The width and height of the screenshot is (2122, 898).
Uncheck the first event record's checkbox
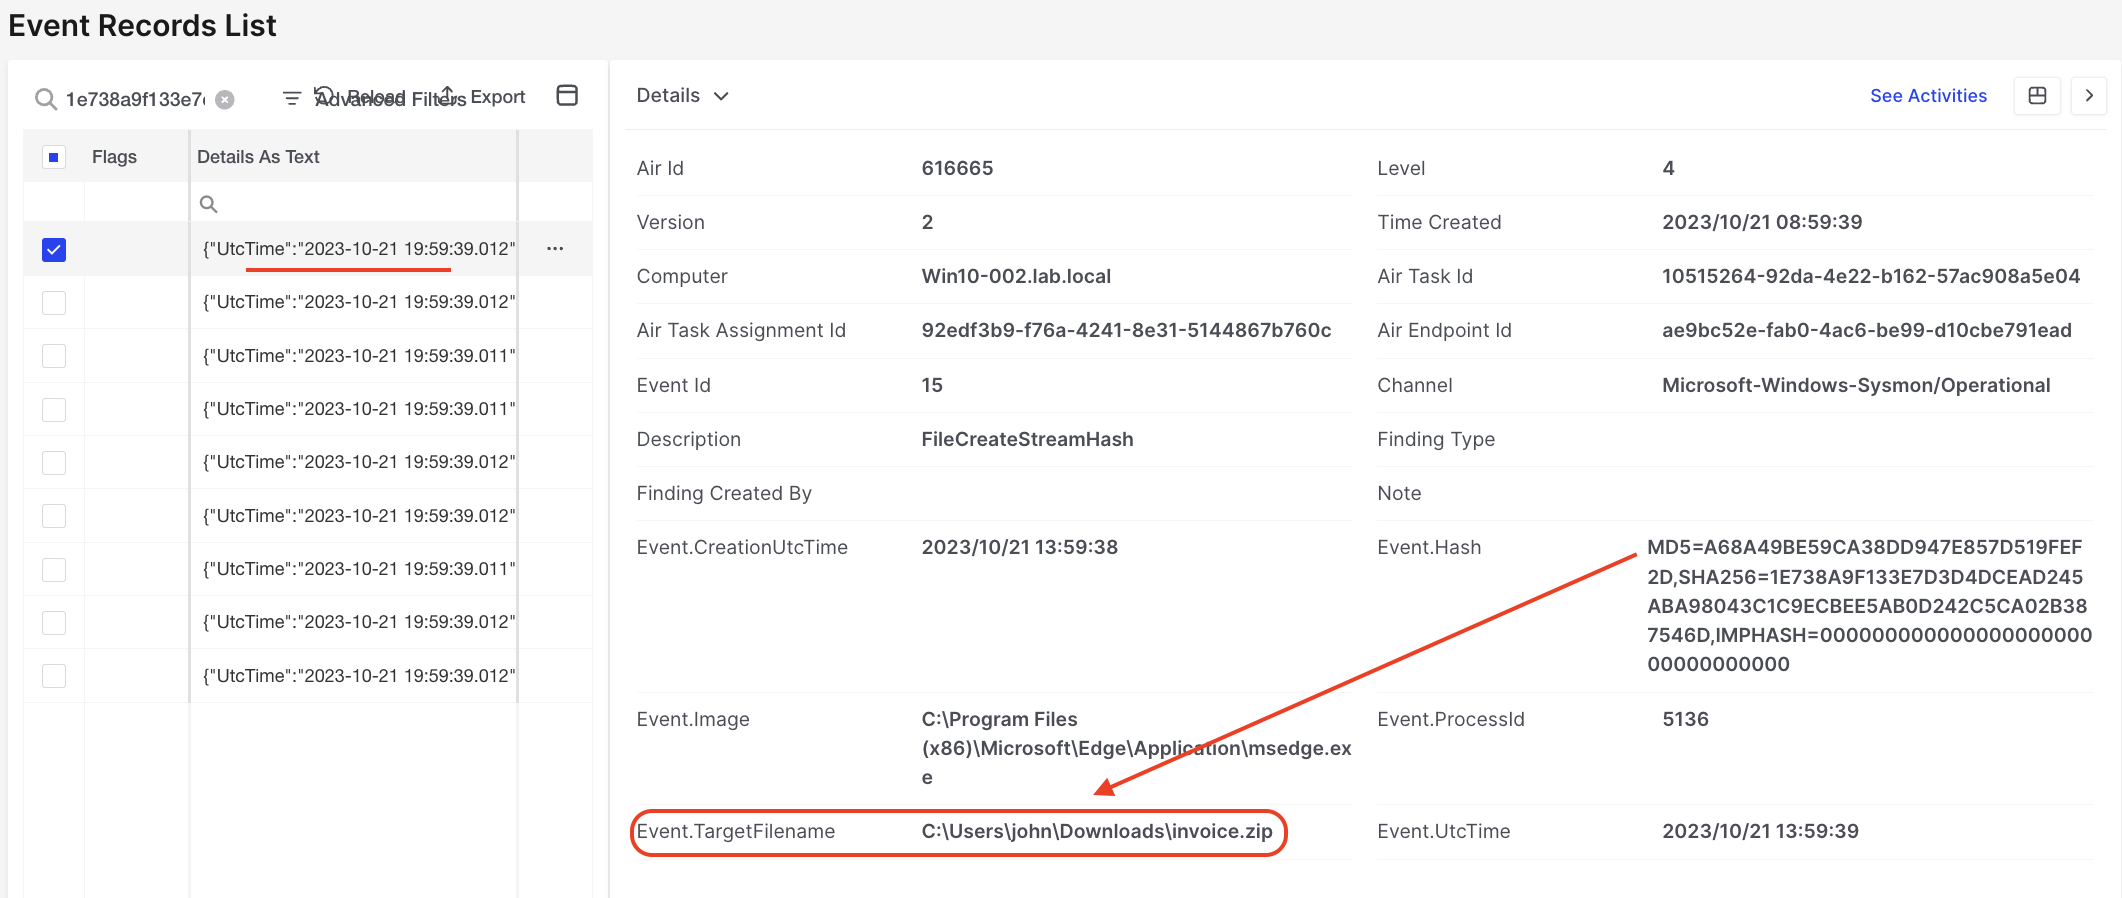[54, 249]
